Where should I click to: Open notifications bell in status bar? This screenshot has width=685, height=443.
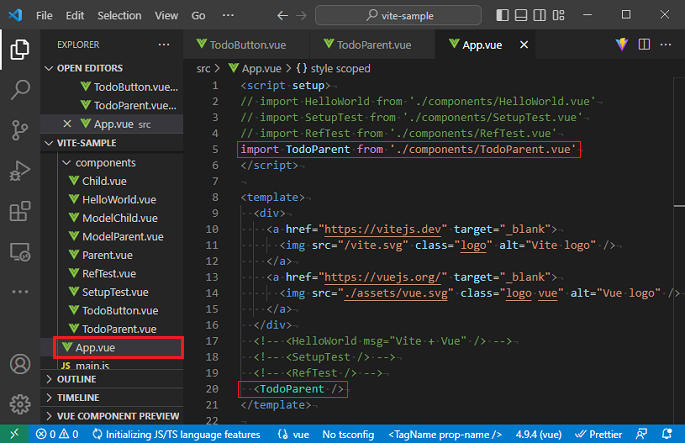[667, 434]
